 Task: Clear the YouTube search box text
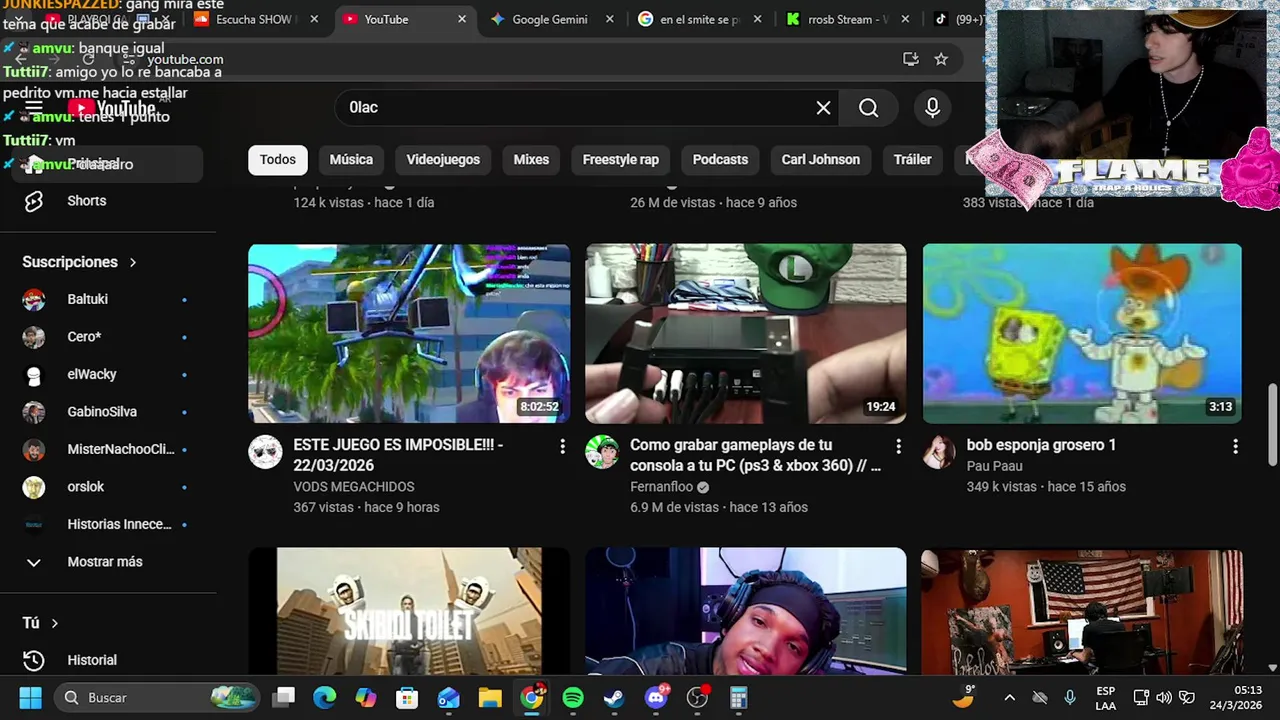tap(823, 108)
